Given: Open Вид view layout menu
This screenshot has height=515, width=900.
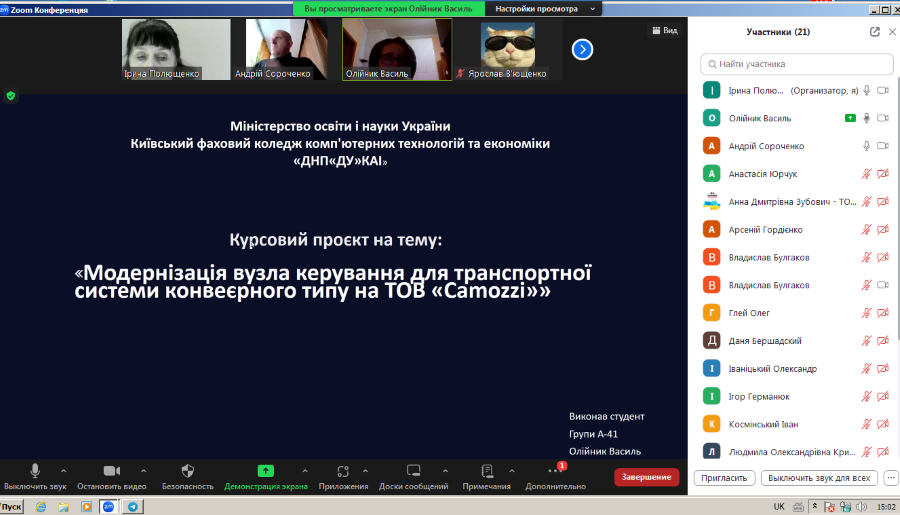Looking at the screenshot, I should (x=665, y=30).
